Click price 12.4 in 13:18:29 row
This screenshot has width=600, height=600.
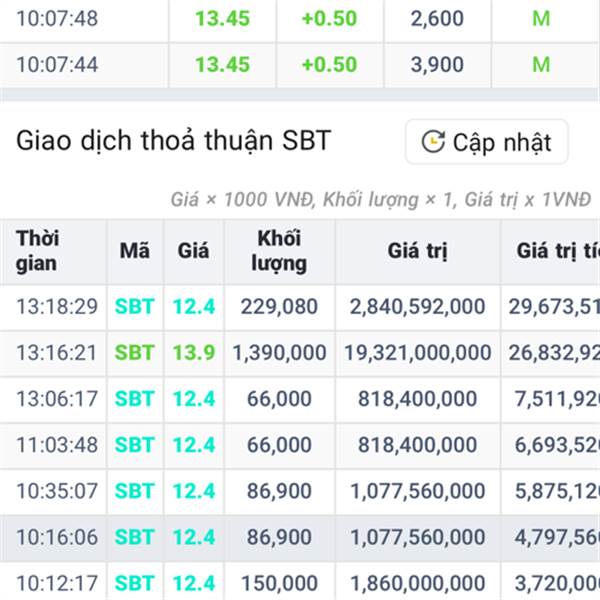(x=194, y=307)
